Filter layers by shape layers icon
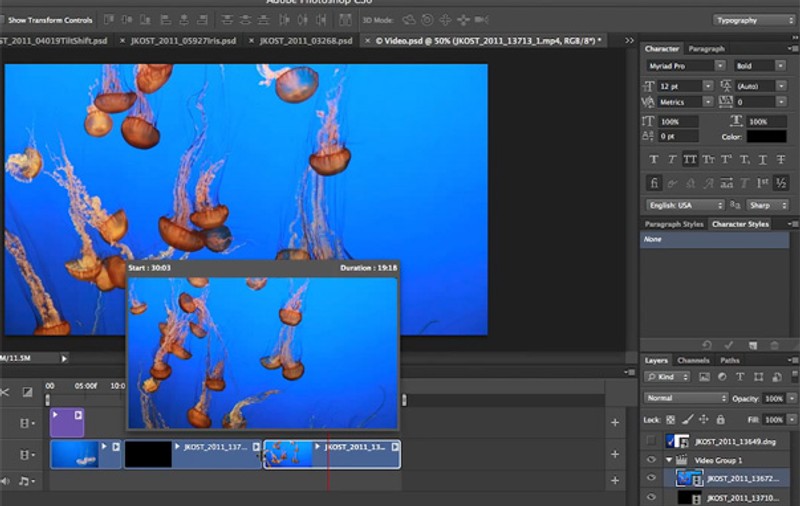This screenshot has width=800, height=506. [x=759, y=377]
